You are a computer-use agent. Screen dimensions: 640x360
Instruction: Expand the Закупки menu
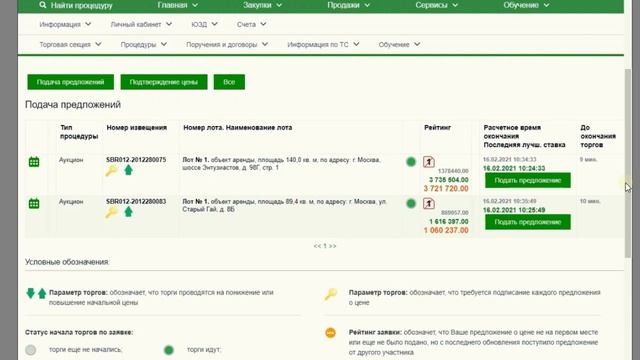coord(262,5)
